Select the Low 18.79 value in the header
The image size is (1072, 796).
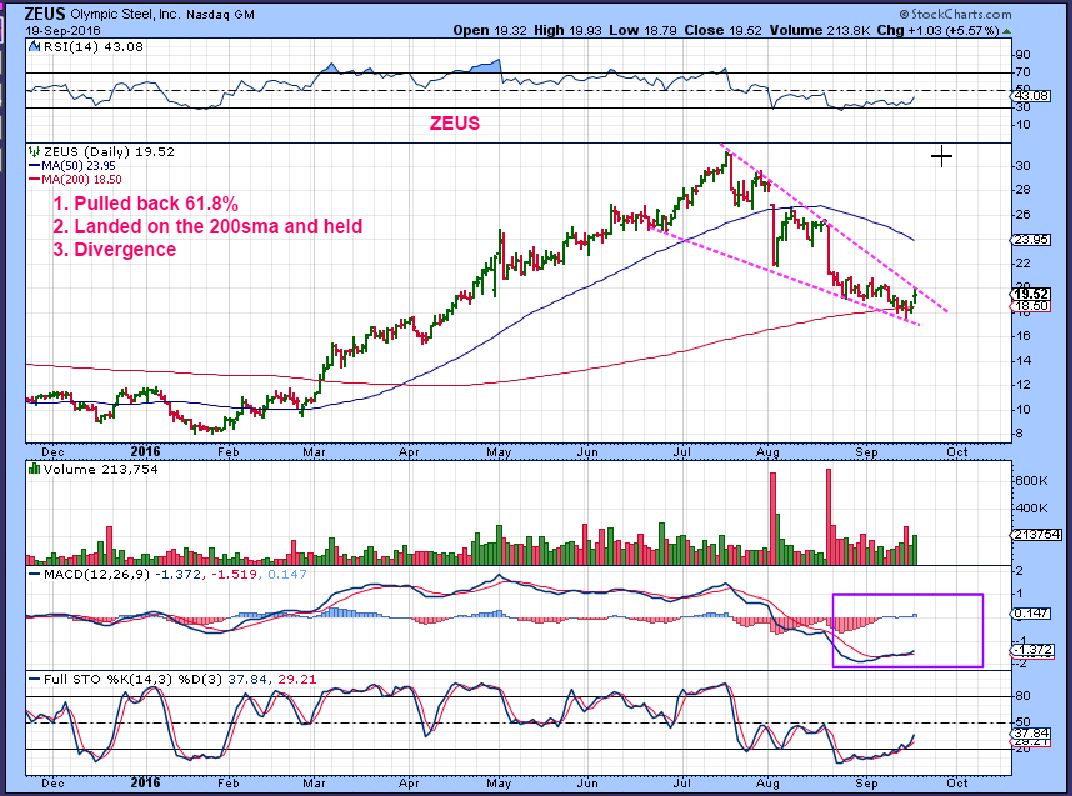pyautogui.click(x=641, y=30)
